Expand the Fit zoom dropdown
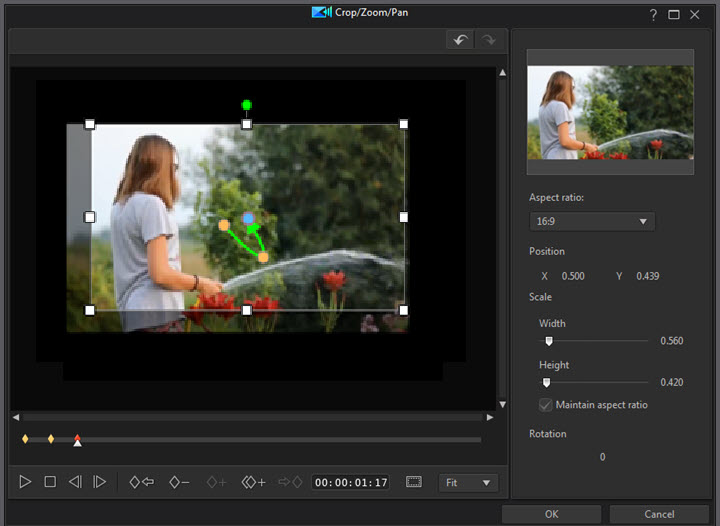720x526 pixels. click(468, 483)
